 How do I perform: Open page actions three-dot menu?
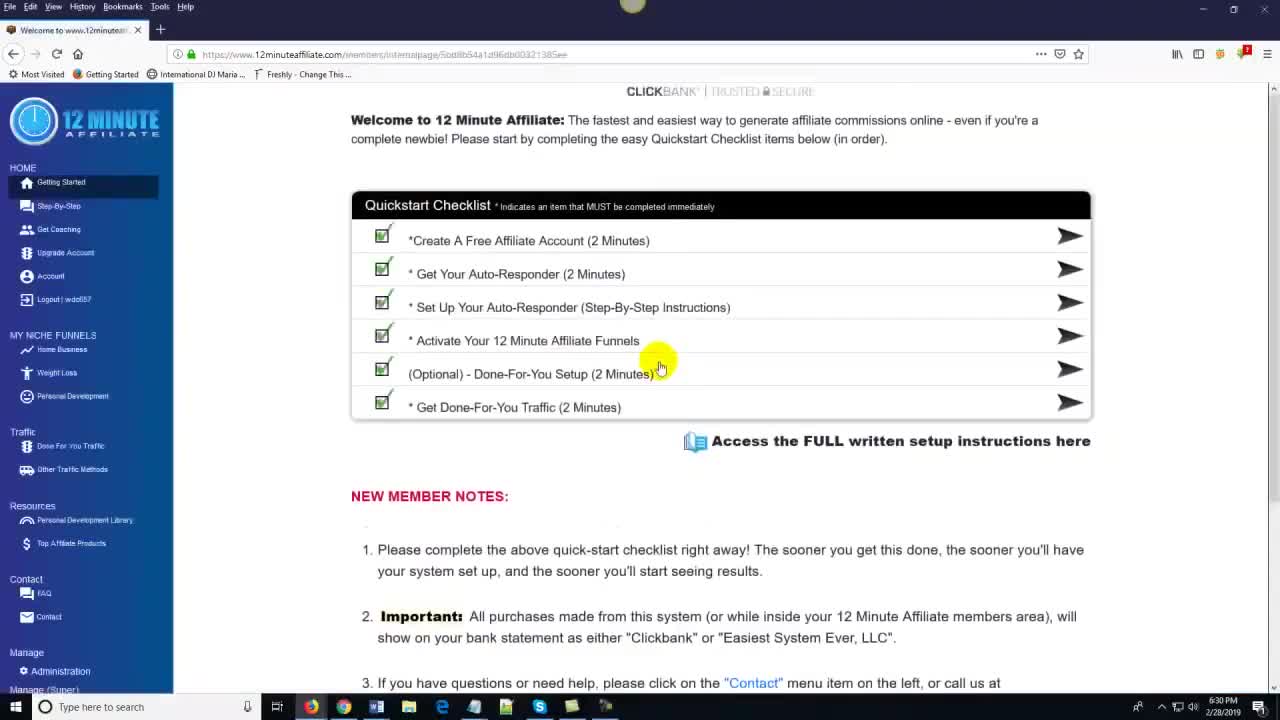[x=1041, y=54]
